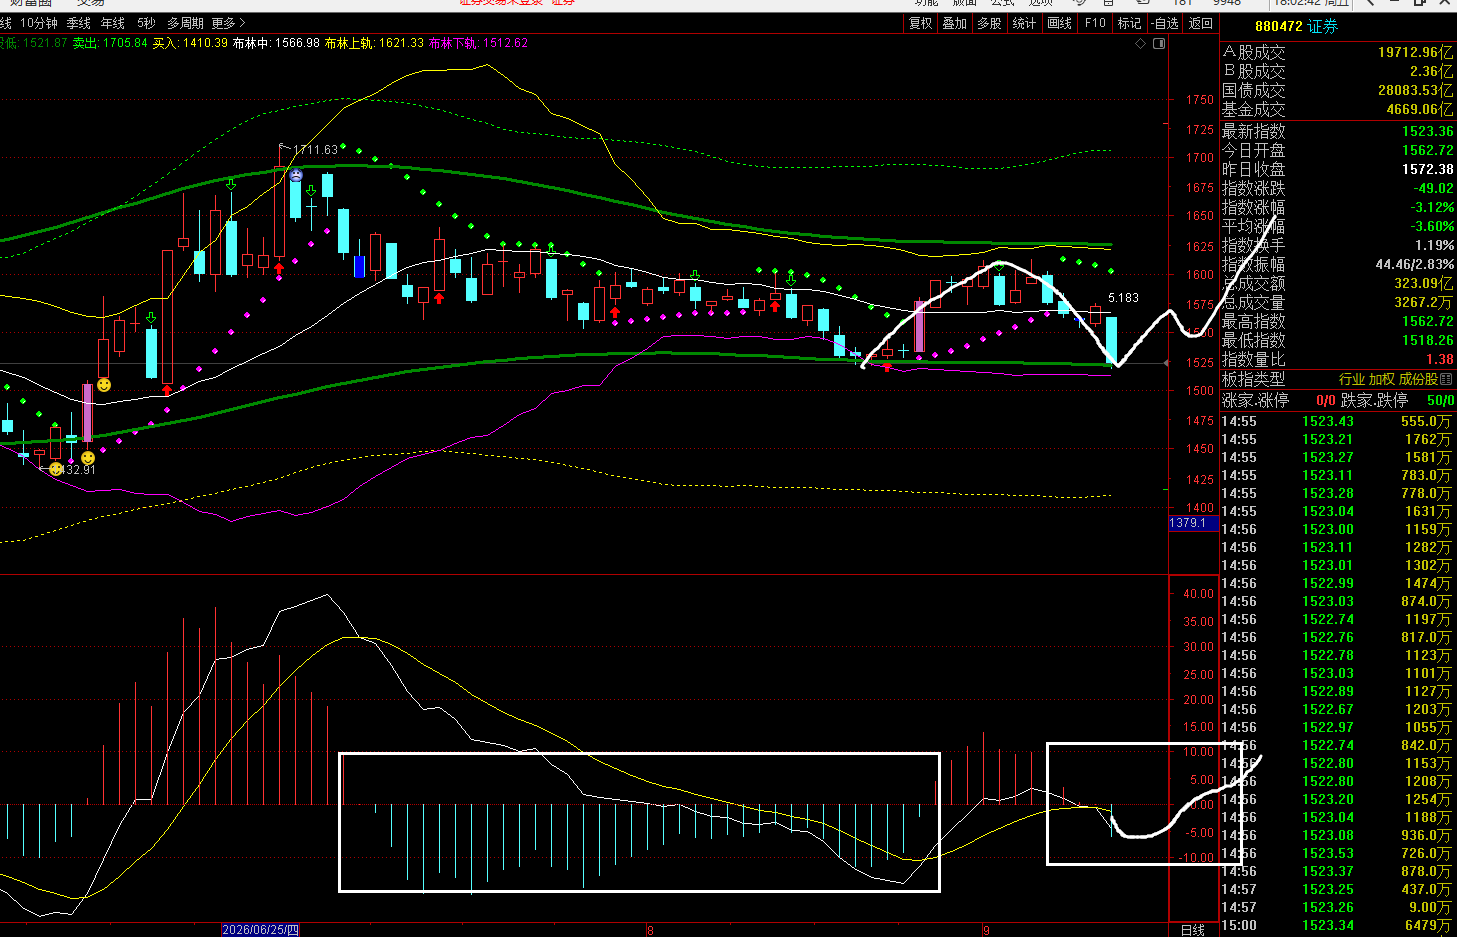The height and width of the screenshot is (937, 1457).
Task: Remove from watchlist with -自选
Action: 1165,23
